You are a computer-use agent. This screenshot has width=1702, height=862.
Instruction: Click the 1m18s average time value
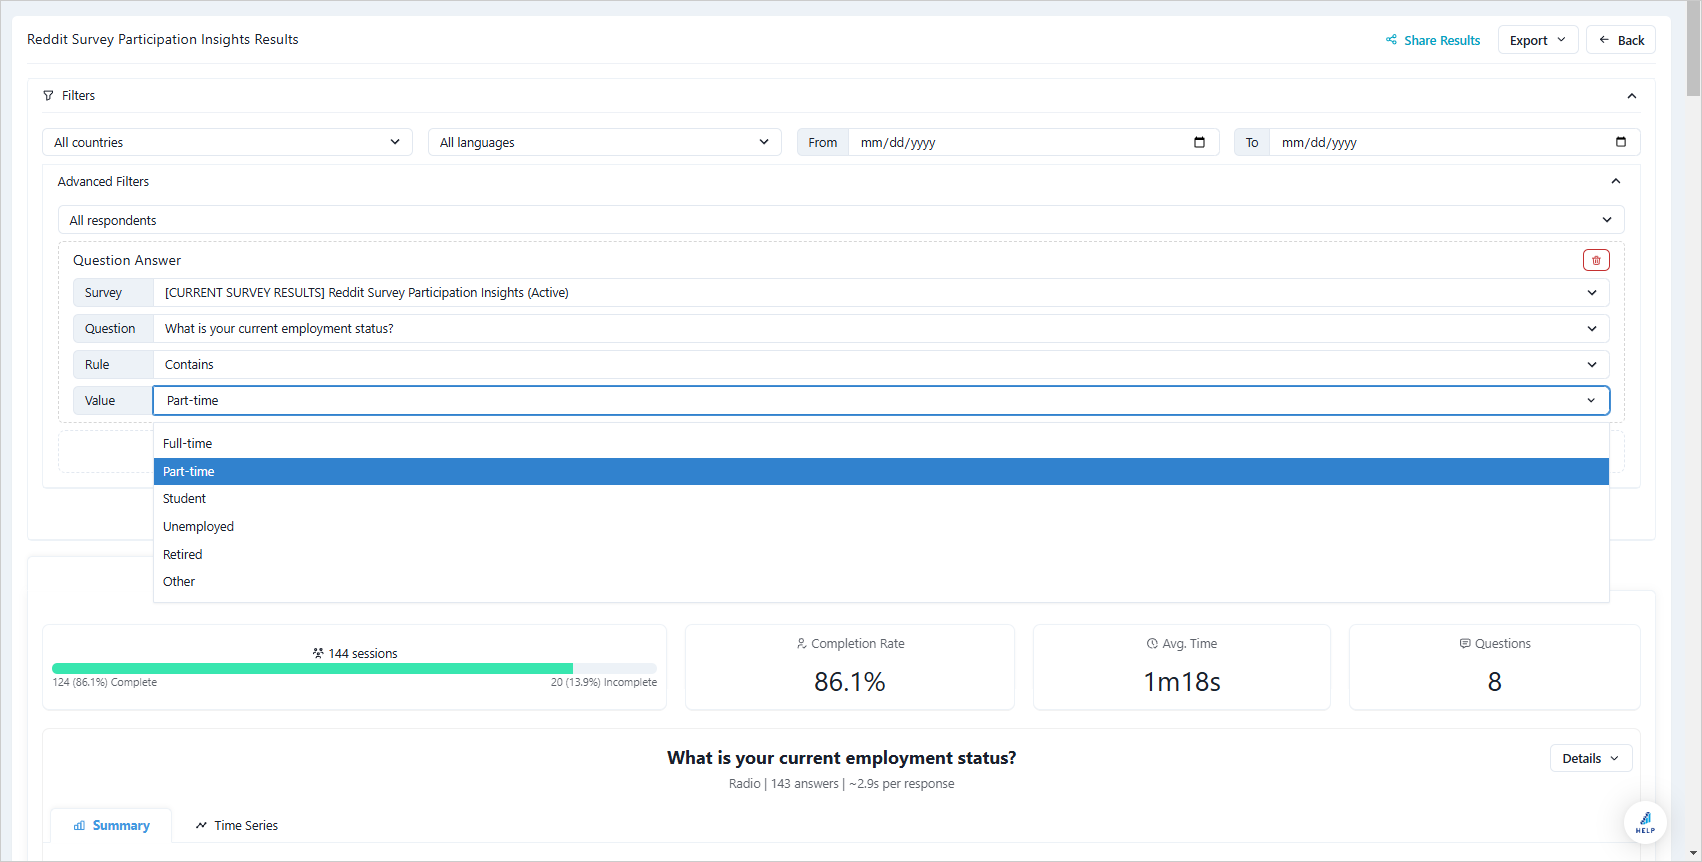[1182, 682]
